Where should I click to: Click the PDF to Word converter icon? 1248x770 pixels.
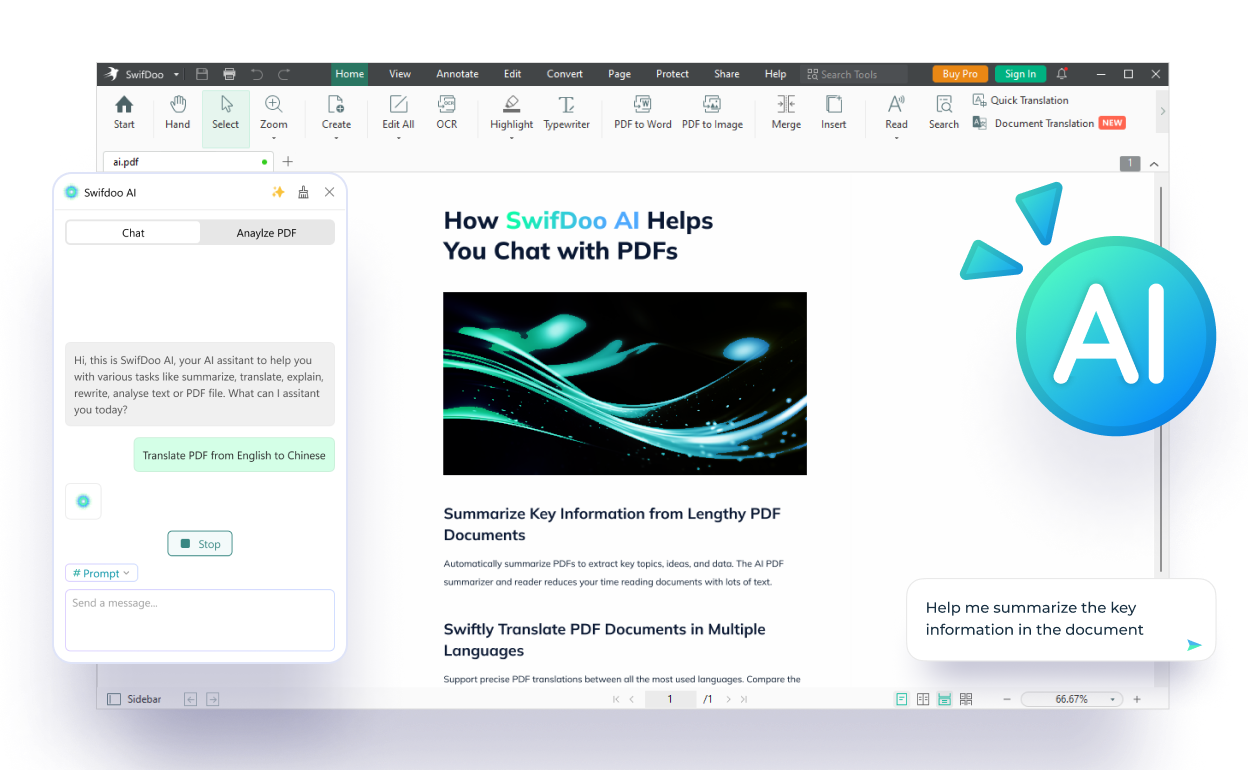pos(642,105)
